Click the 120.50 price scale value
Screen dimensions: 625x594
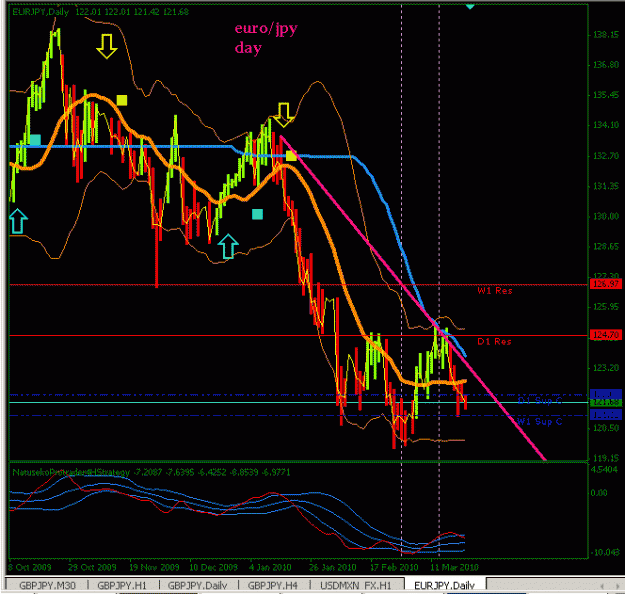pyautogui.click(x=606, y=428)
